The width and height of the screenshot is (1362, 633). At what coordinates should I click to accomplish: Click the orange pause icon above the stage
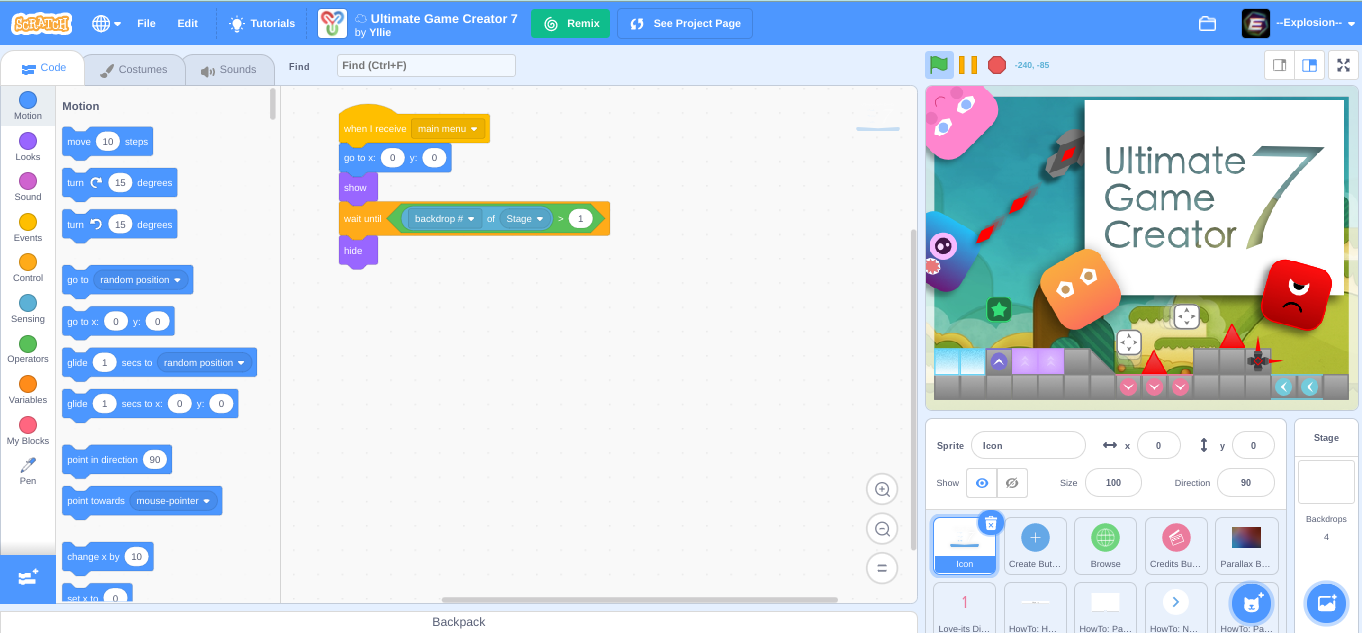pos(968,64)
